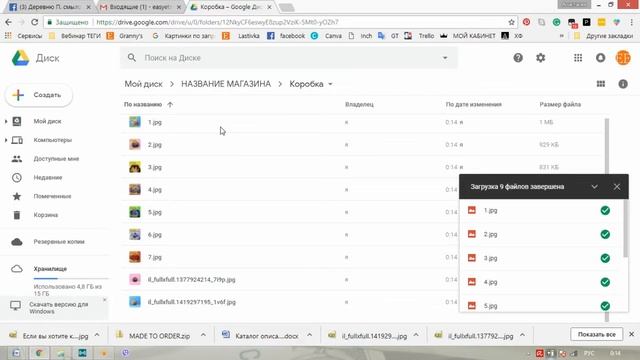This screenshot has width=640, height=360.
Task: Open the Google apps grid
Action: (x=578, y=58)
